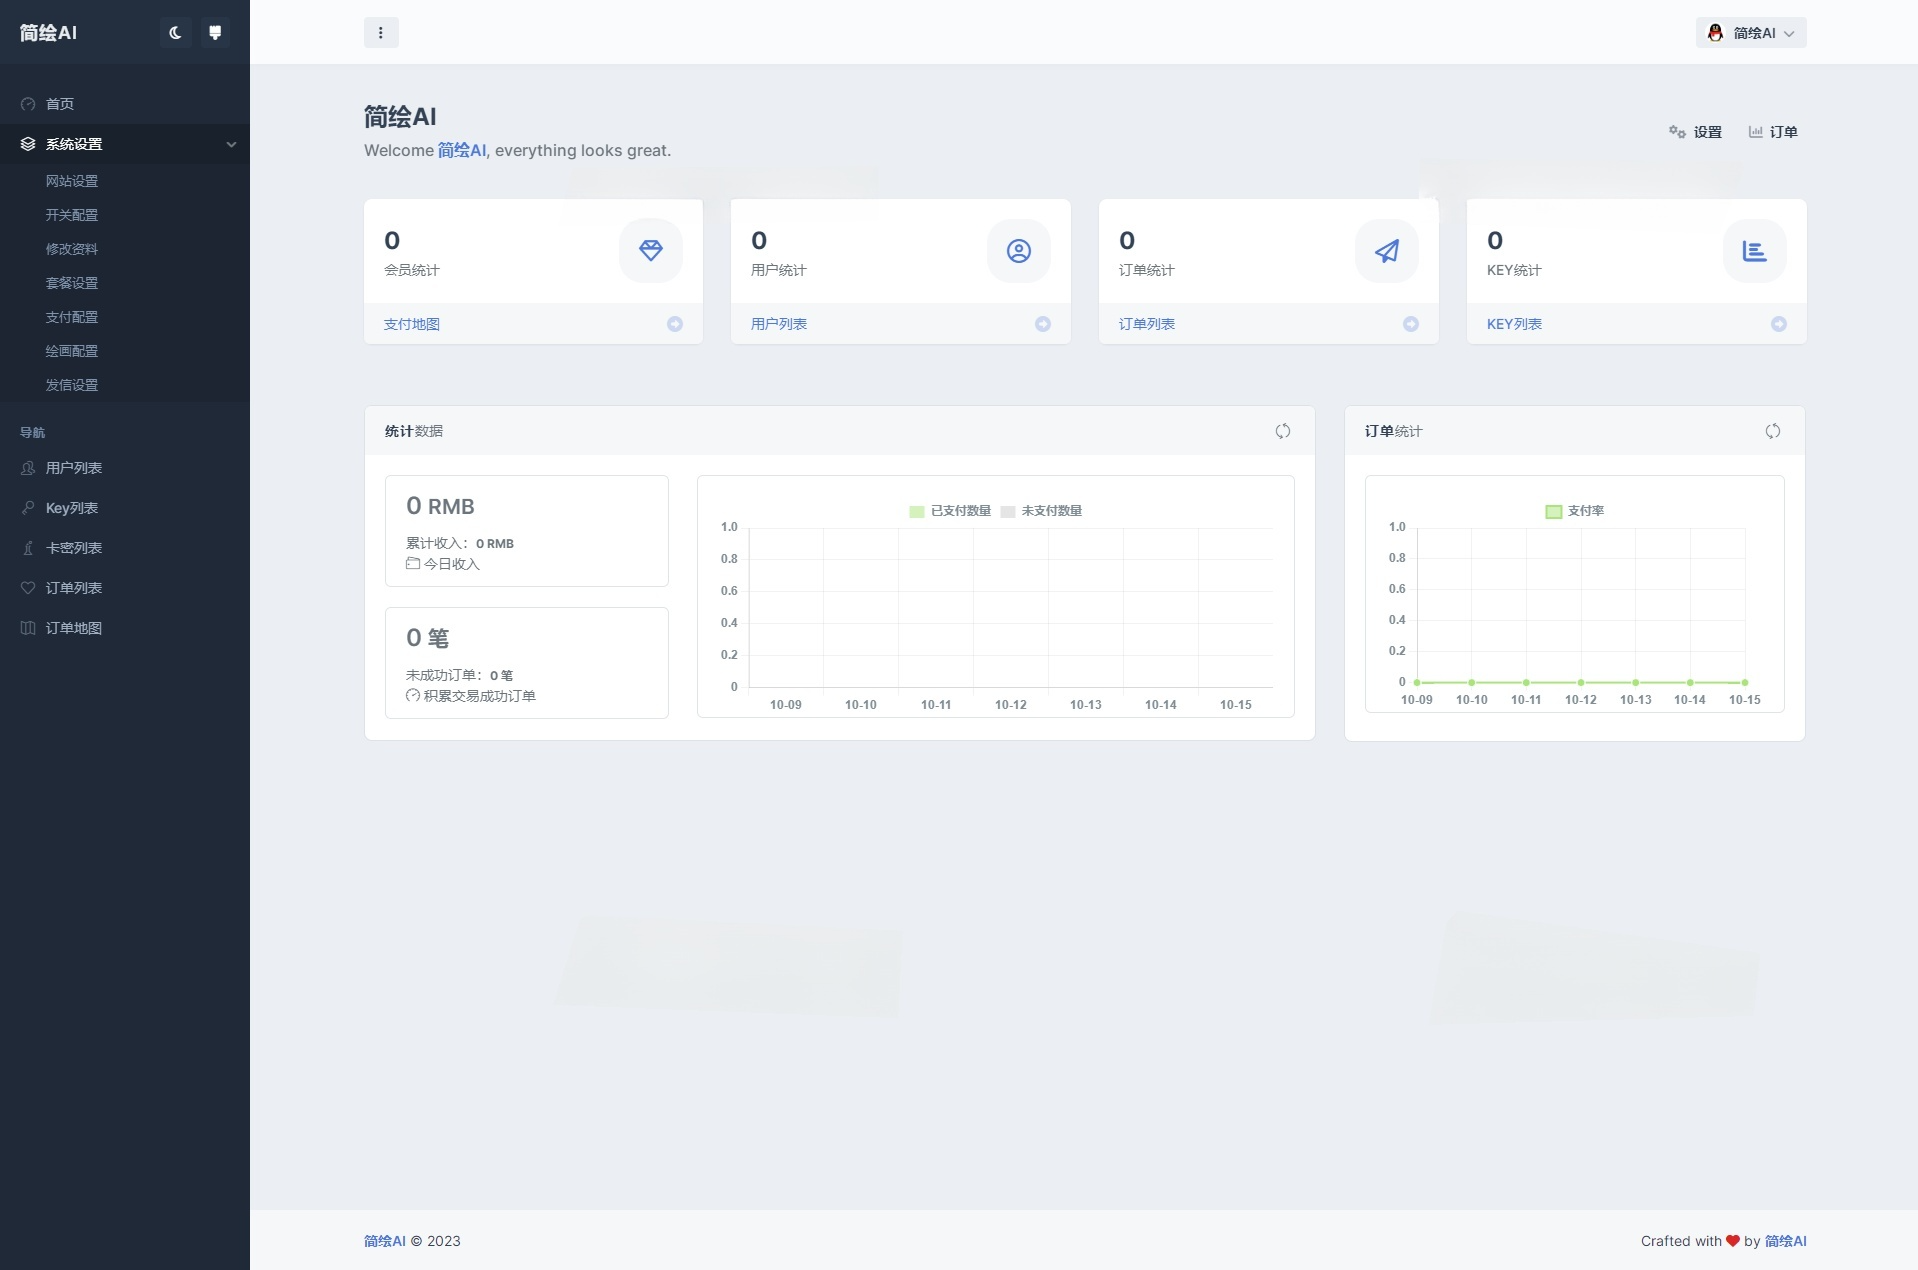Viewport: 1918px width, 1270px height.
Task: Refresh the 订单统计 chart panel
Action: point(1772,431)
